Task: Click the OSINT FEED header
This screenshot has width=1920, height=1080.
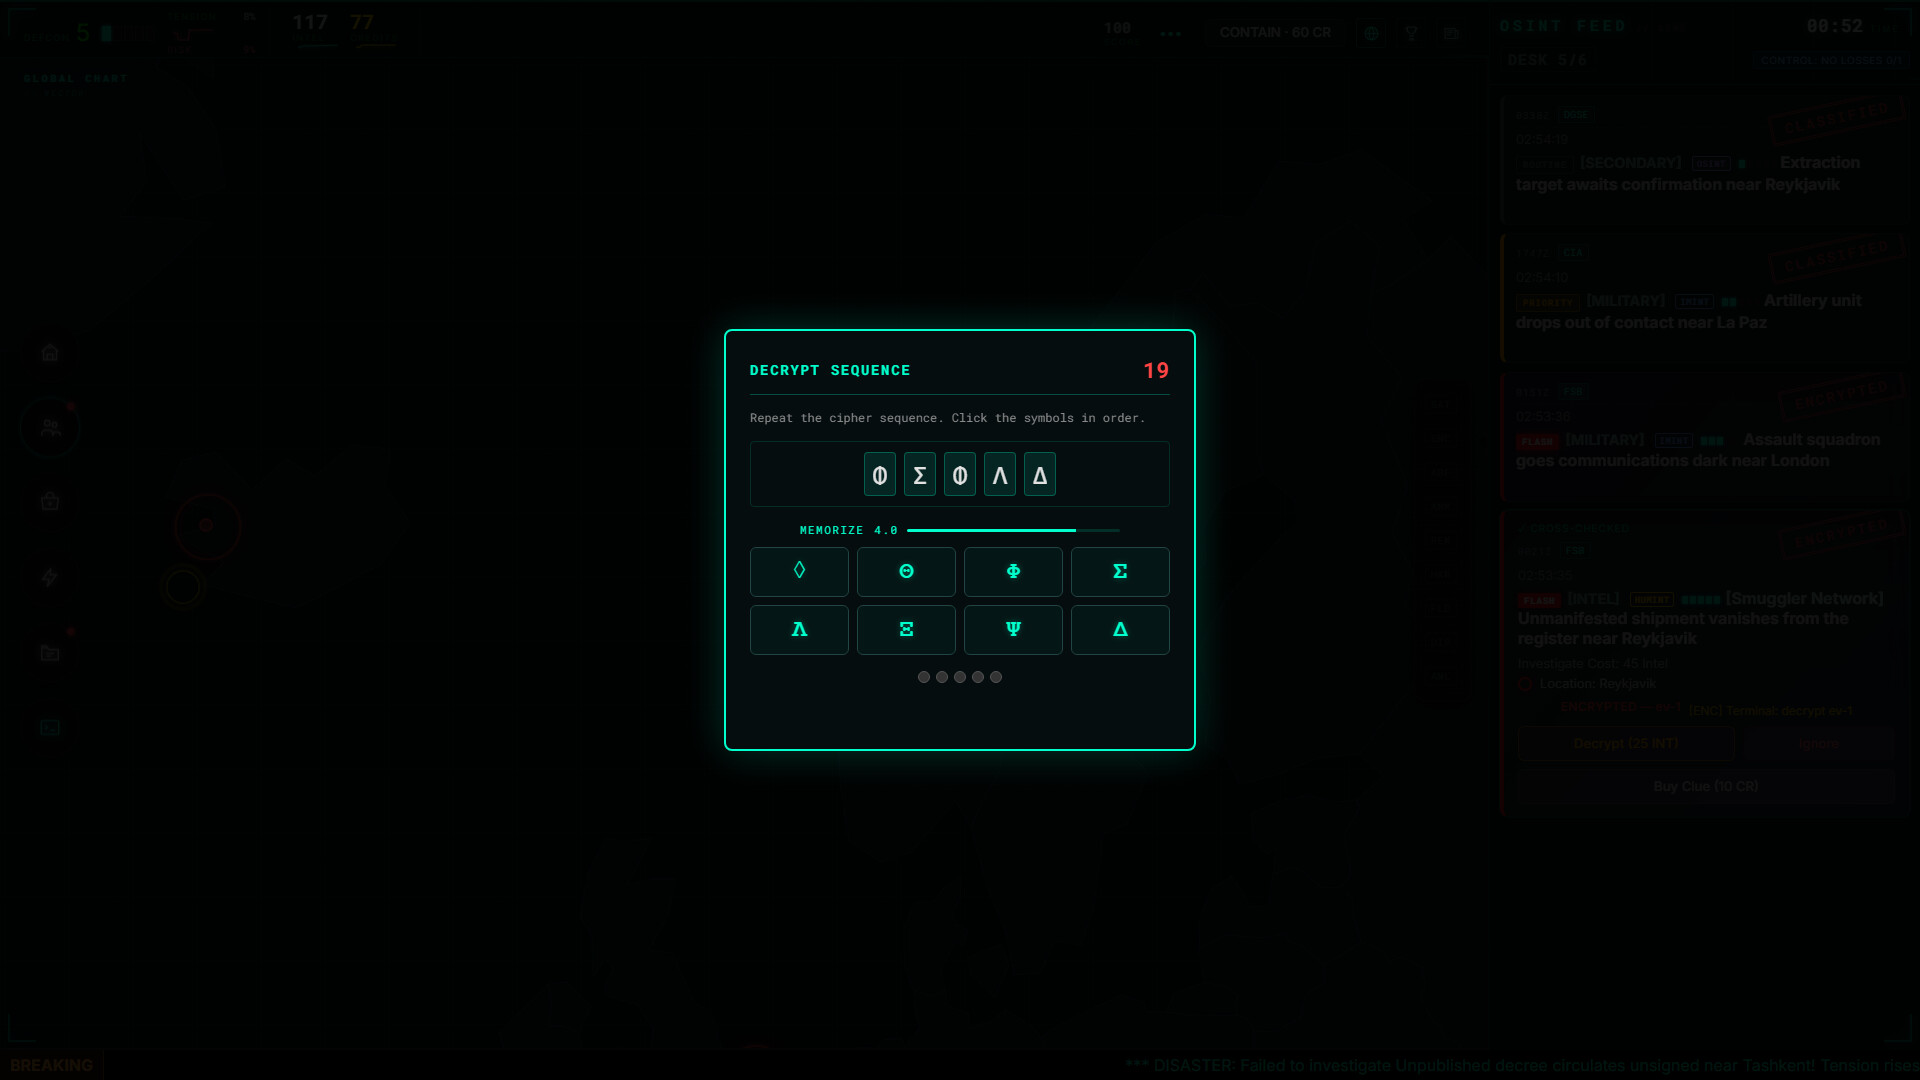Action: (x=1562, y=26)
